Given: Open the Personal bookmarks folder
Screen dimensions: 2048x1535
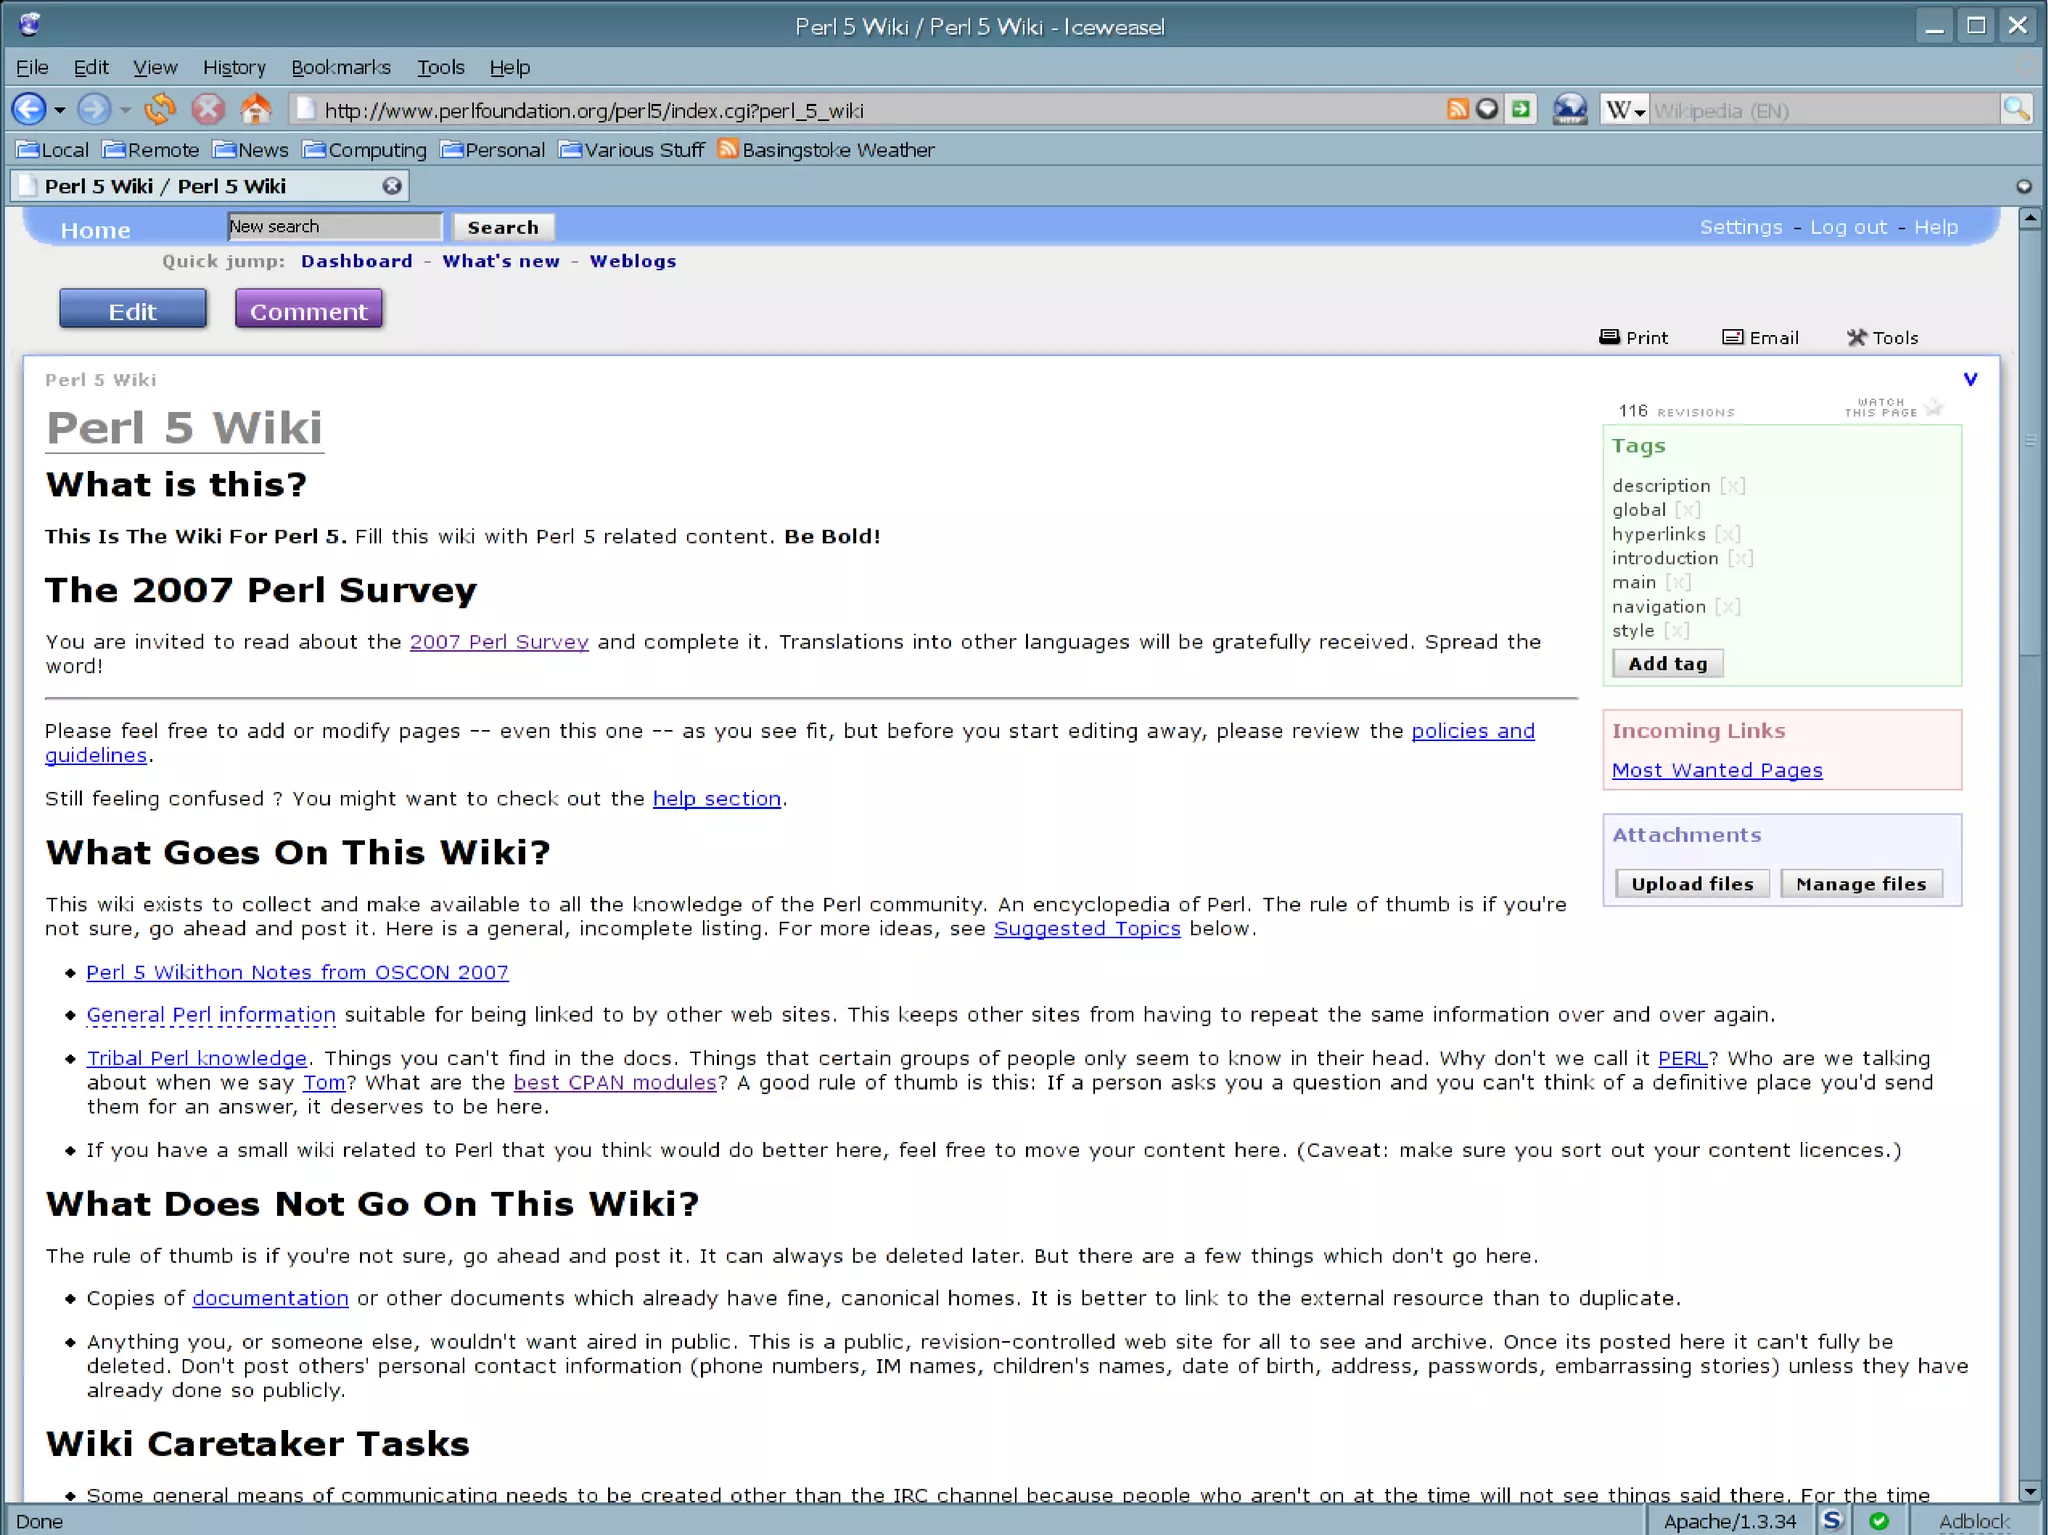Looking at the screenshot, I should point(493,150).
